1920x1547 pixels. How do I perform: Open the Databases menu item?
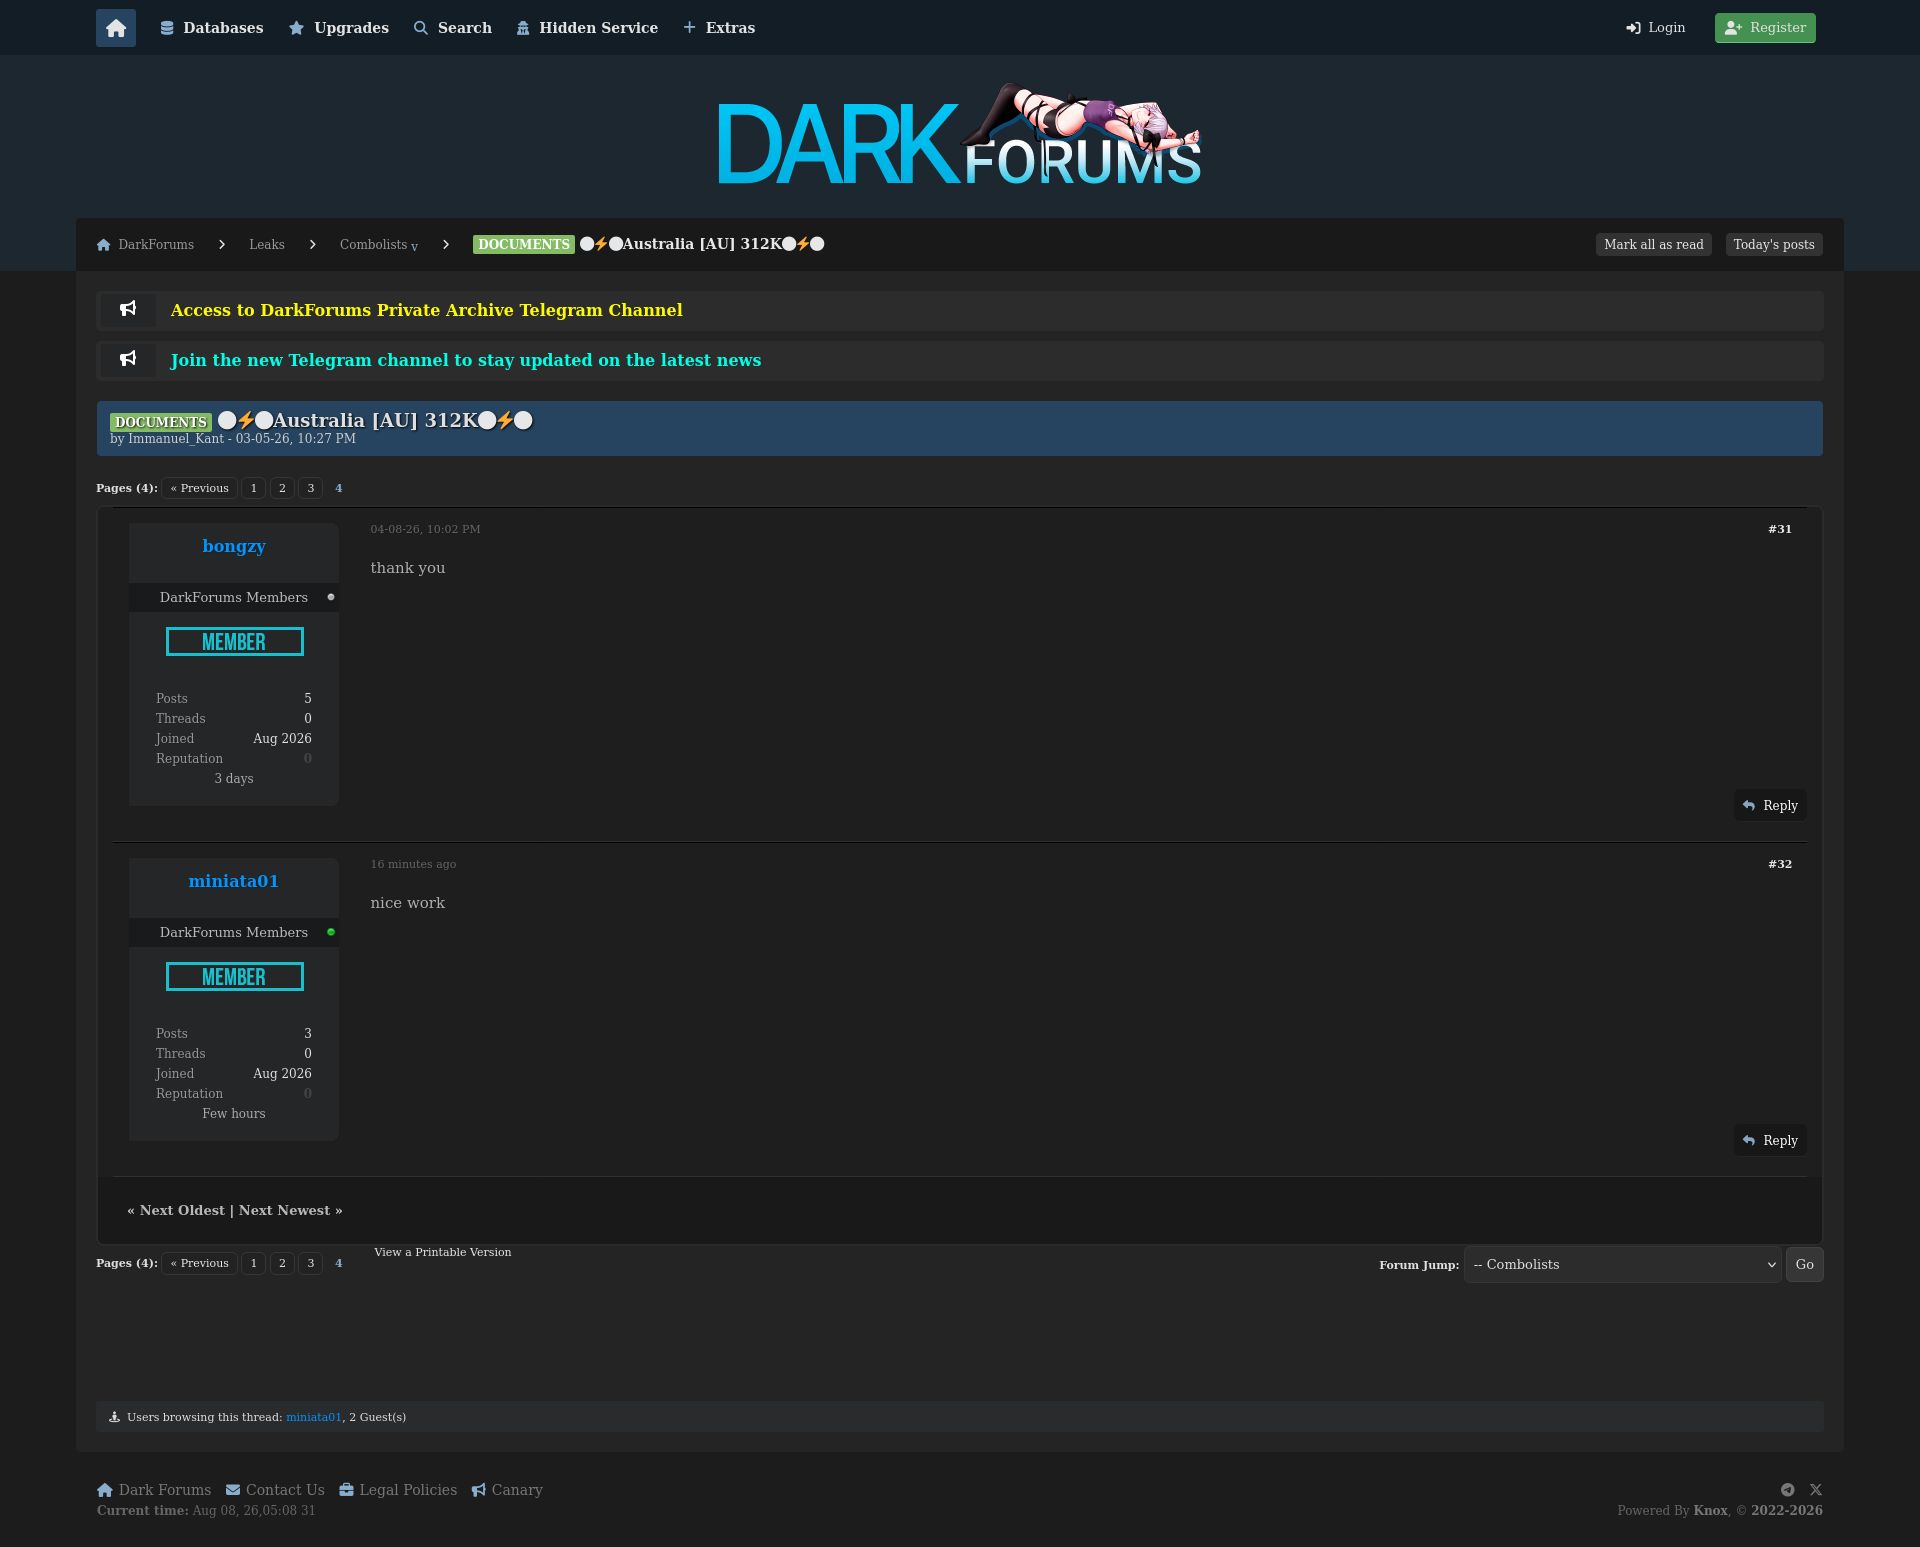(x=212, y=28)
